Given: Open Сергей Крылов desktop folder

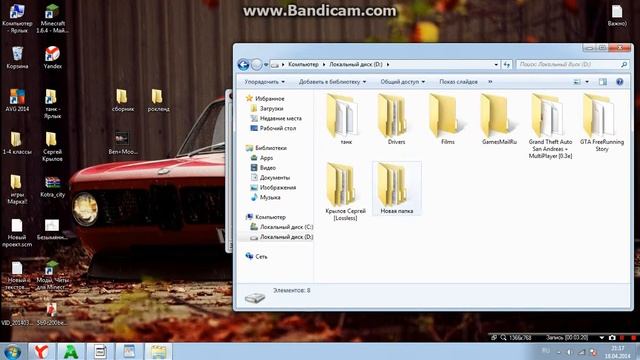Looking at the screenshot, I should click(x=52, y=146).
